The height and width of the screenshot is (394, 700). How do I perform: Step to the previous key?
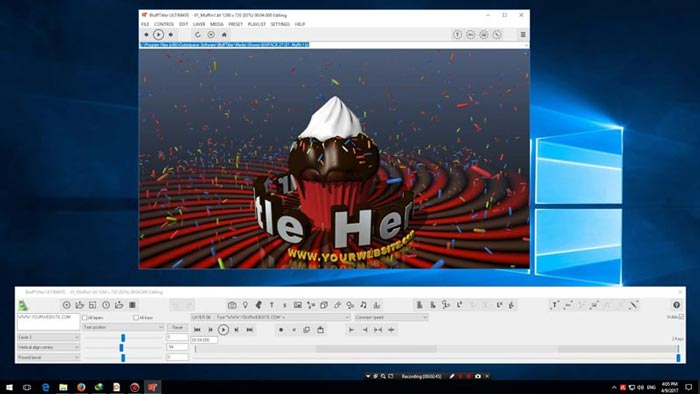210,330
